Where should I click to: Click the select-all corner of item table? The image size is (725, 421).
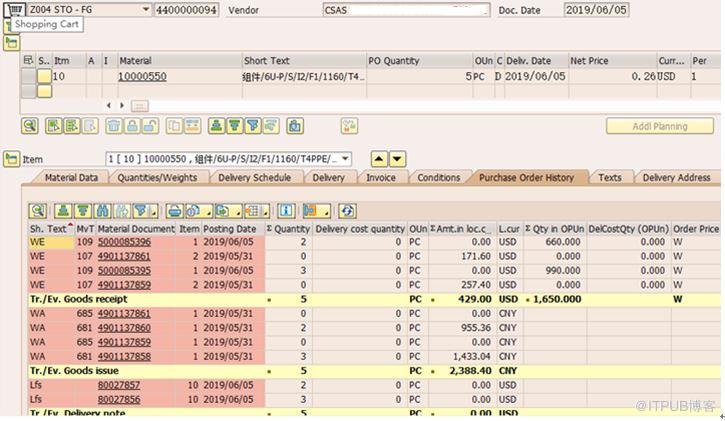(28, 61)
